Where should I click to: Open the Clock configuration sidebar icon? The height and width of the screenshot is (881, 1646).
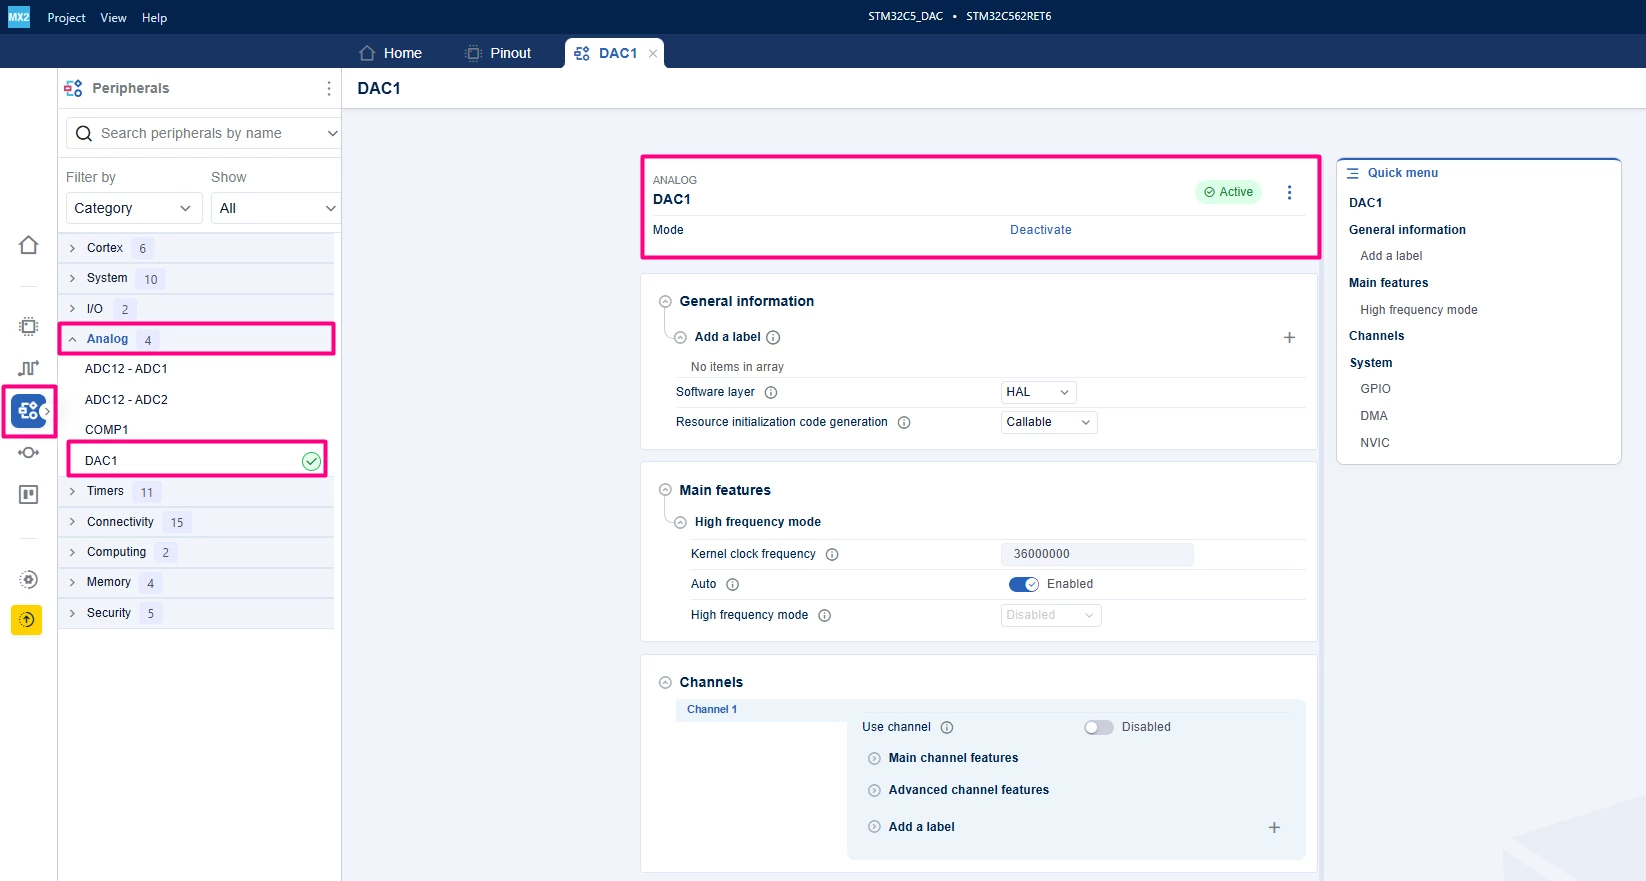pyautogui.click(x=29, y=368)
